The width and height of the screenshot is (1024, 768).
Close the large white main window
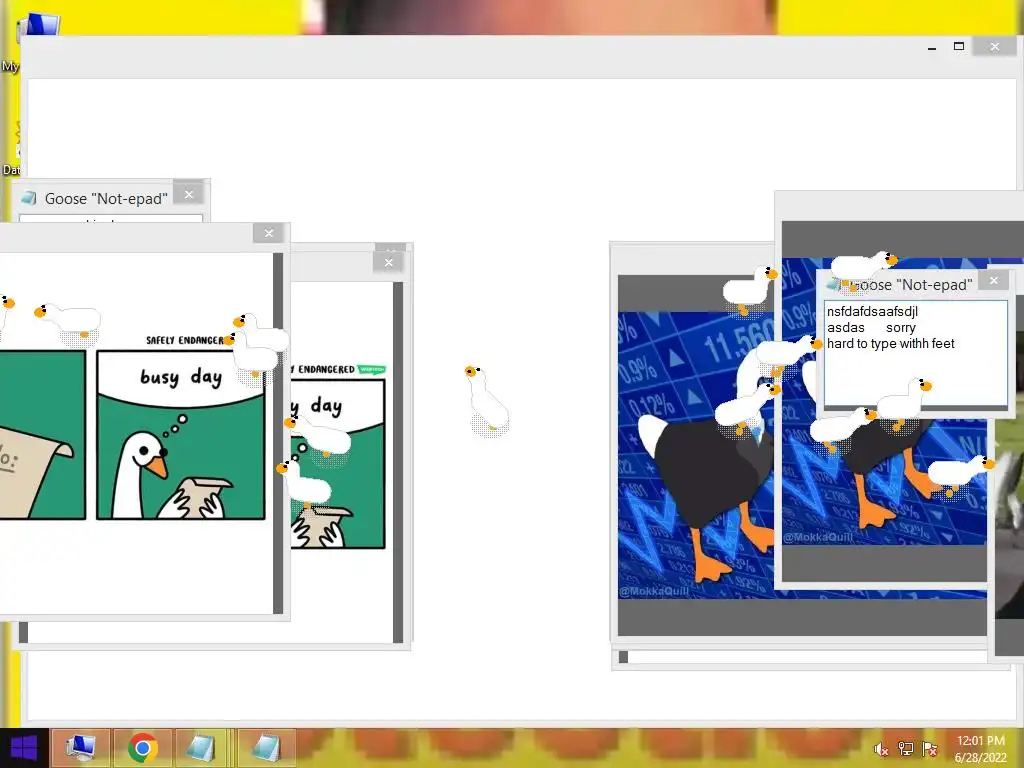(995, 46)
